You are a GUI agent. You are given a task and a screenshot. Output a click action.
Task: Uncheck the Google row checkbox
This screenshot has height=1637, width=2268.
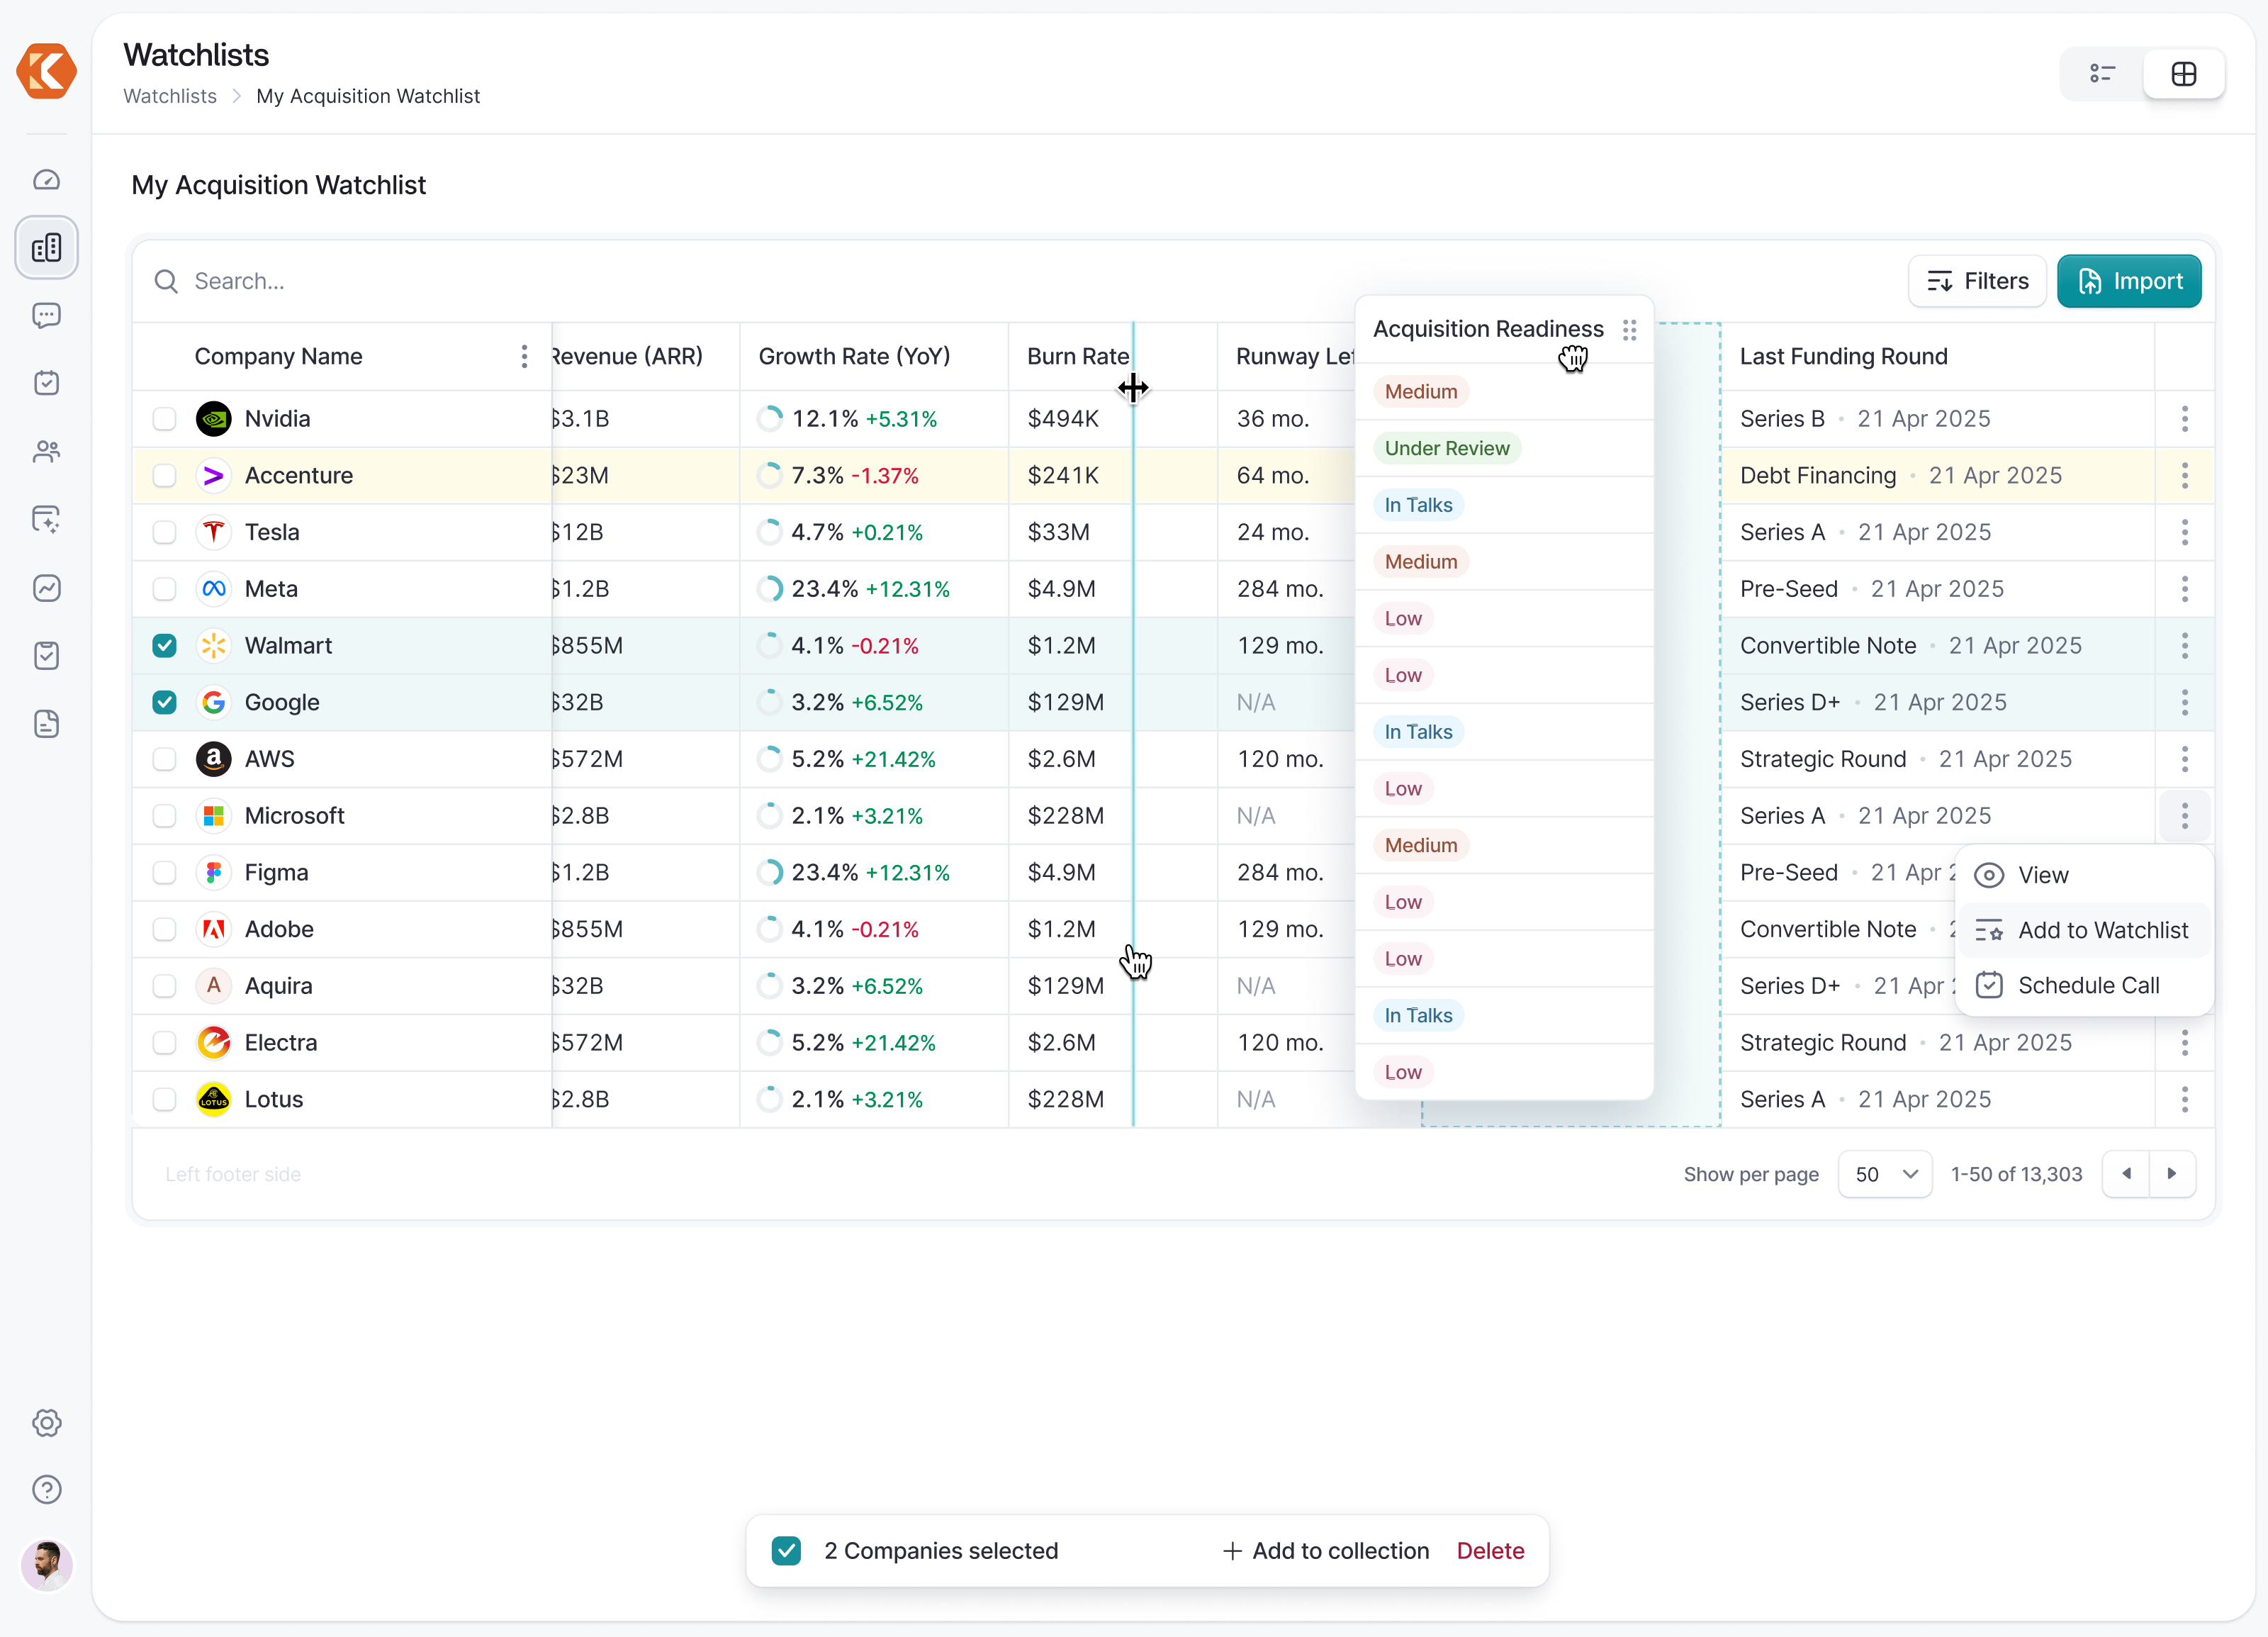pyautogui.click(x=164, y=702)
